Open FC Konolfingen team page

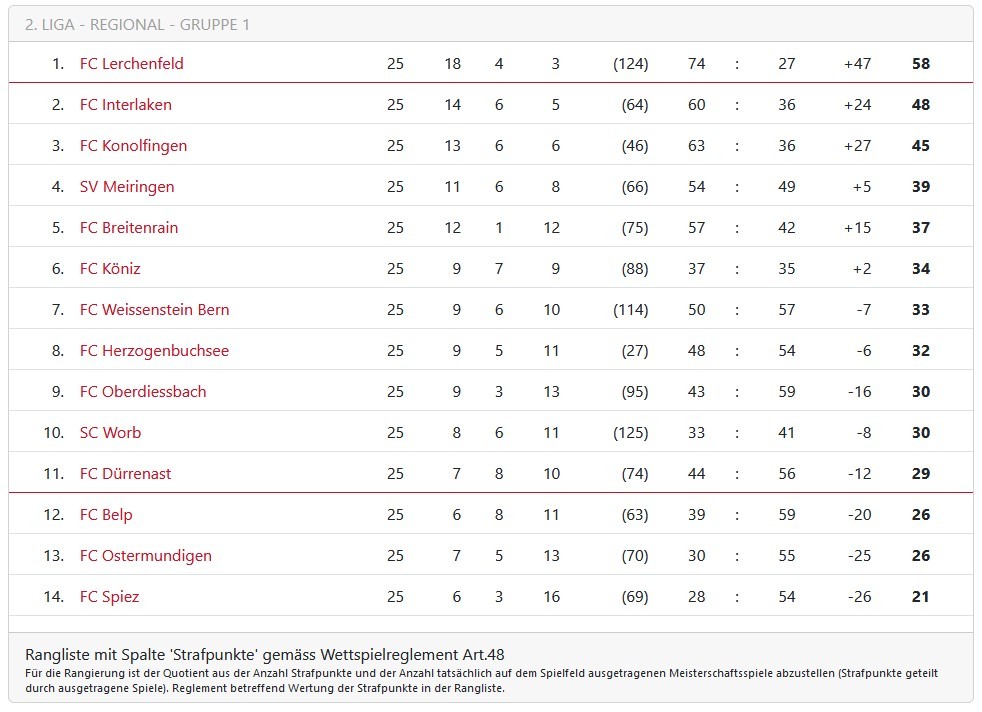pyautogui.click(x=133, y=145)
